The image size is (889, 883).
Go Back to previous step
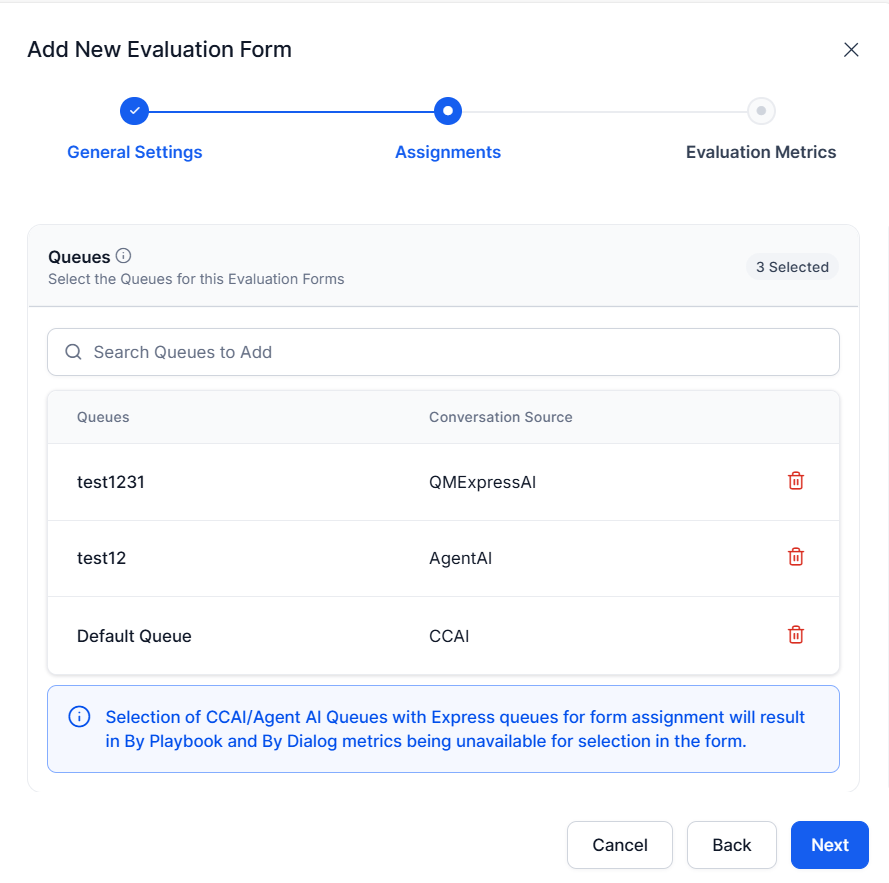pos(732,845)
